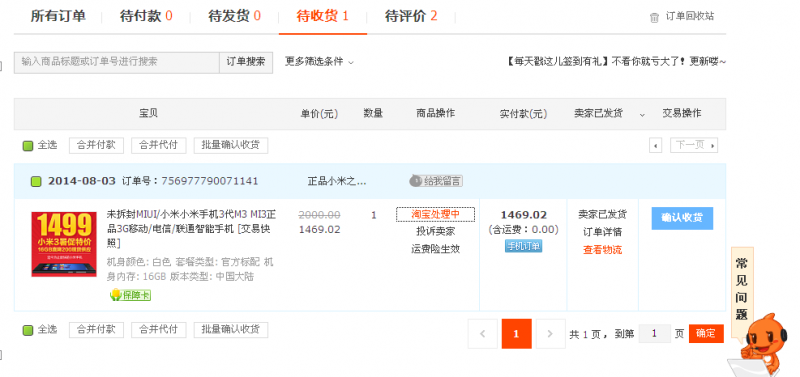Click the 保障卡 badge icon
This screenshot has width=800, height=377.
[130, 295]
